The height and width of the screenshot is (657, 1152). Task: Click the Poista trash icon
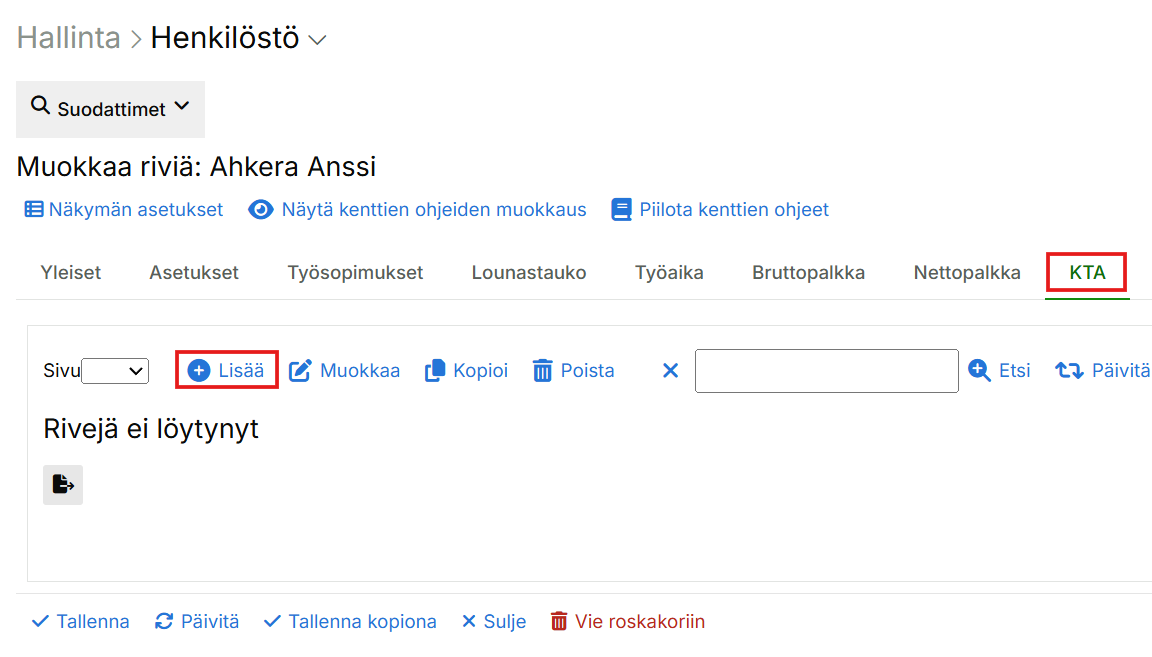(x=542, y=371)
